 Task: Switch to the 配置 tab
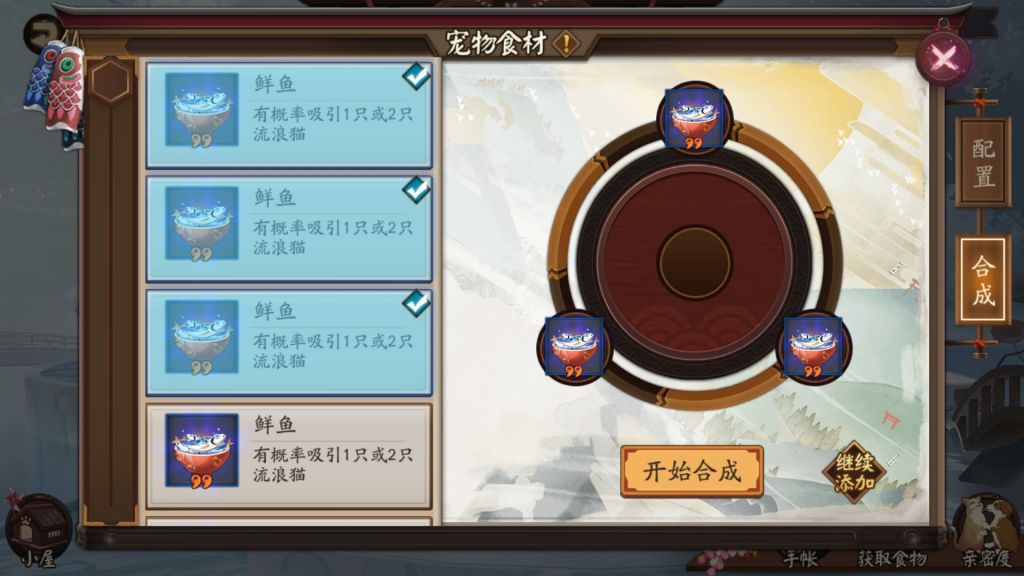(x=983, y=163)
